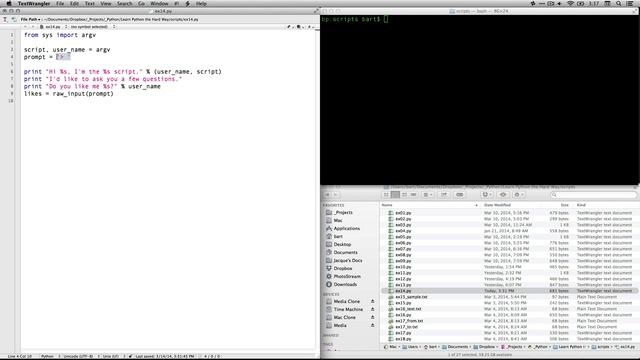Sort Finder list by Name column
Viewport: 640px width, 360px height.
point(430,205)
